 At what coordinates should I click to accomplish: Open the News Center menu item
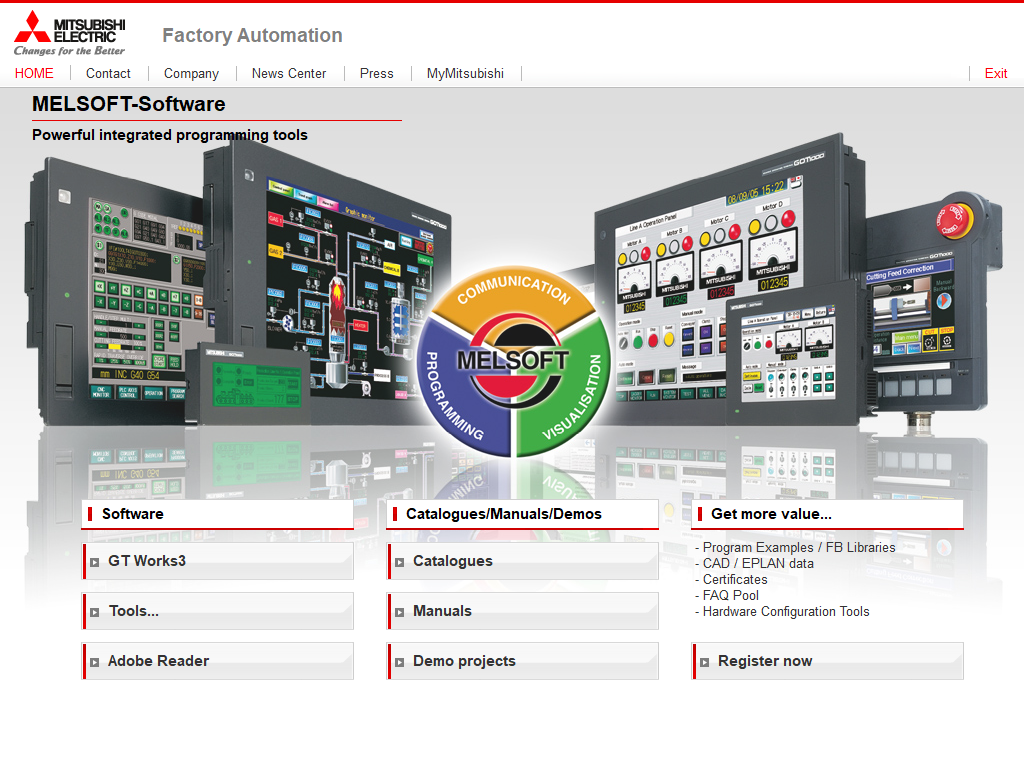click(x=289, y=73)
